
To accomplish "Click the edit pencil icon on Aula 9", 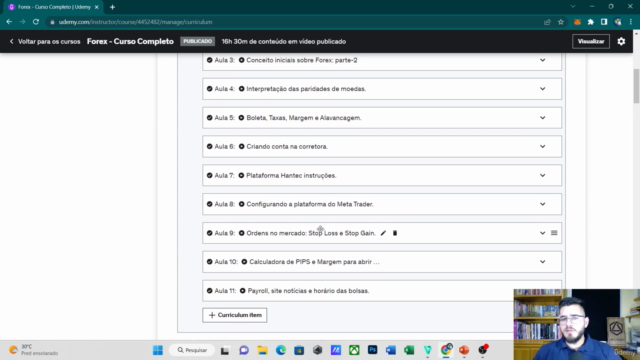I will [383, 233].
